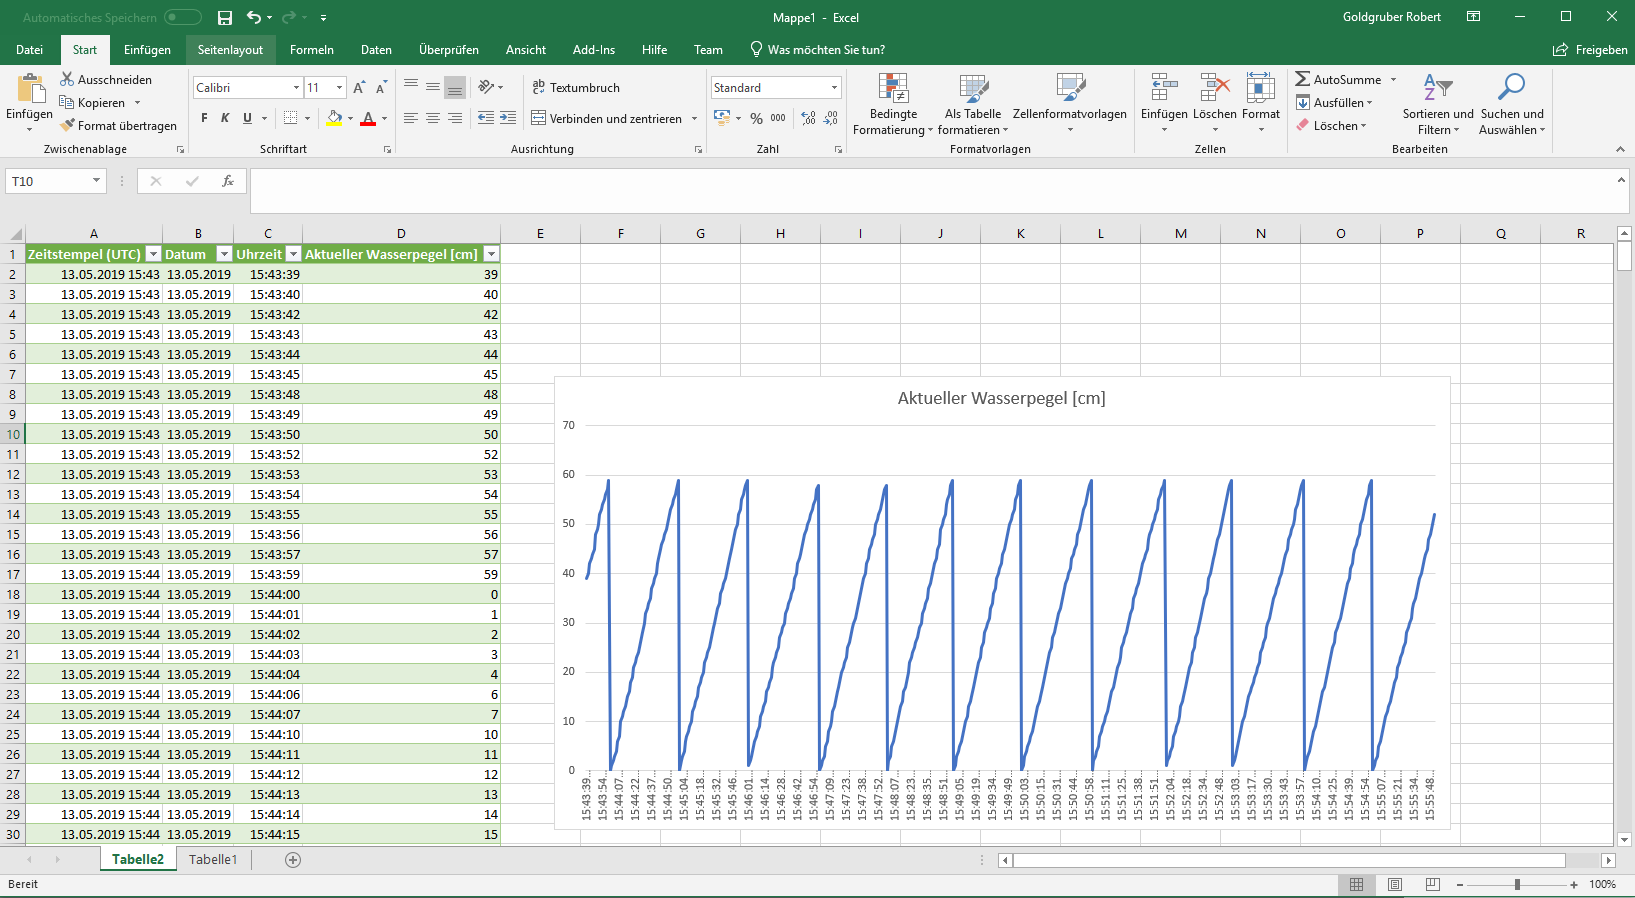Screen dimensions: 1635x898
Task: Open filter dropdown for Uhrzeit column
Action: tap(293, 254)
